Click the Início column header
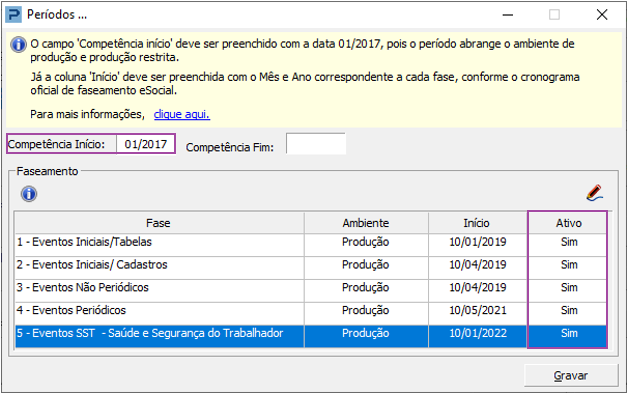Screen dimensions: 629x396 477,223
